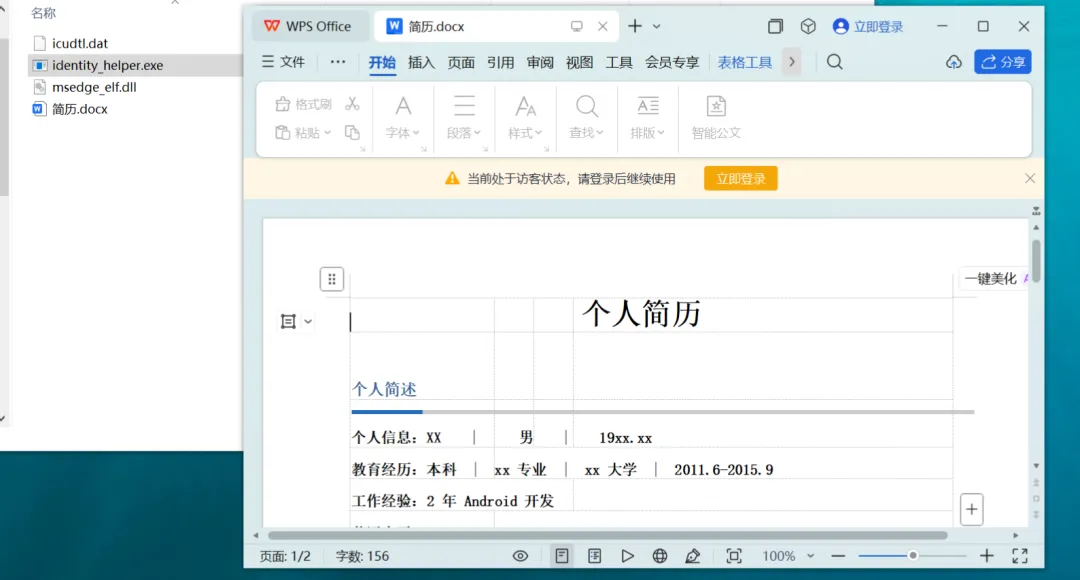Viewport: 1080px width, 580px height.
Task: Click the 一键美化 beautify button
Action: [x=995, y=278]
